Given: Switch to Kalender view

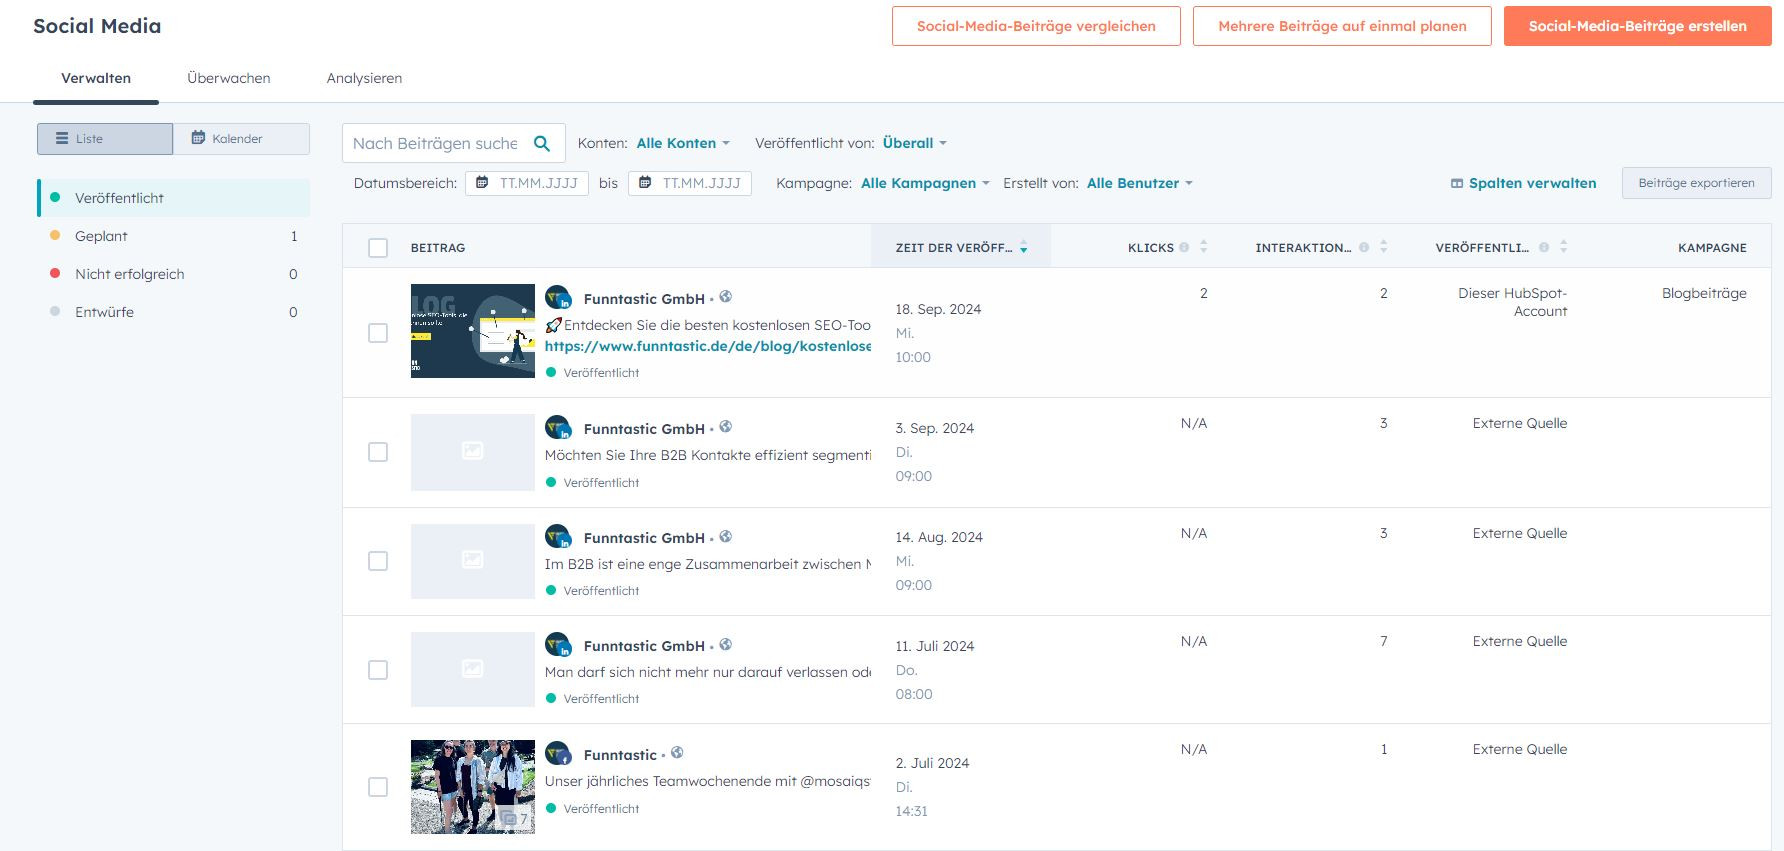Looking at the screenshot, I should 240,139.
